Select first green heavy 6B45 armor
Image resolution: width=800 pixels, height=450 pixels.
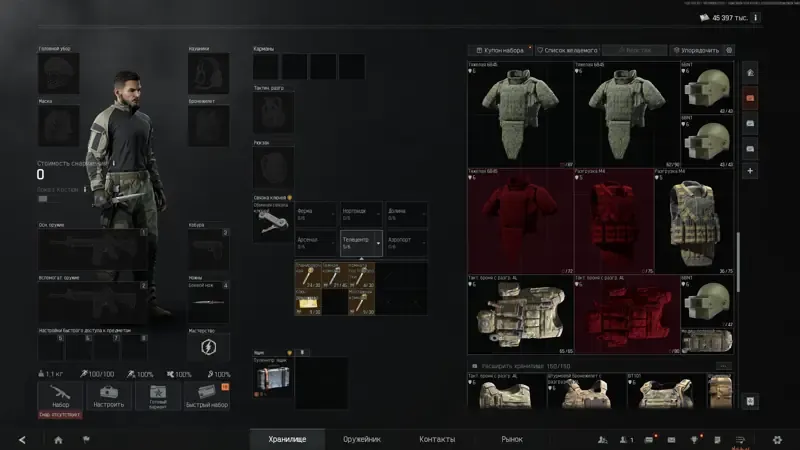520,115
